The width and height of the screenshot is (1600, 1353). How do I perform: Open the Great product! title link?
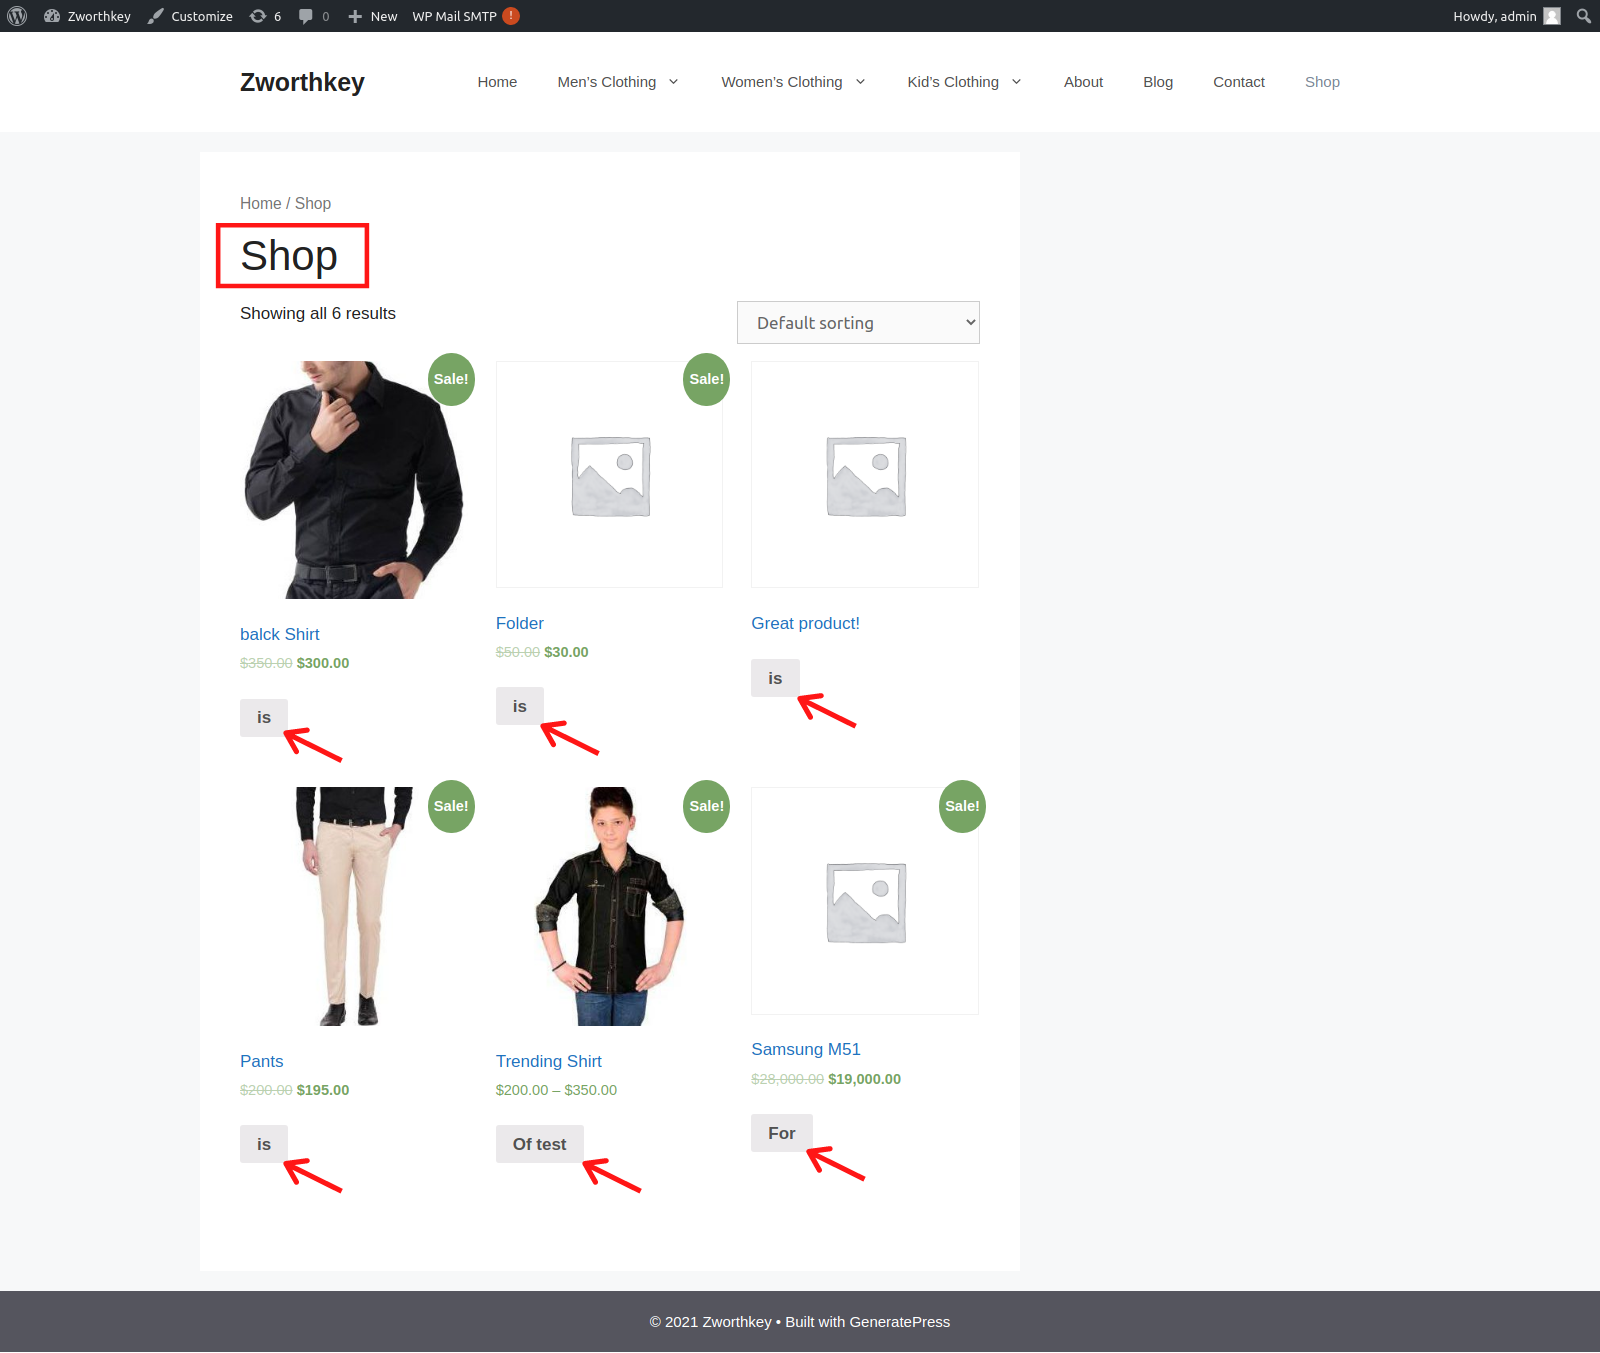click(805, 623)
